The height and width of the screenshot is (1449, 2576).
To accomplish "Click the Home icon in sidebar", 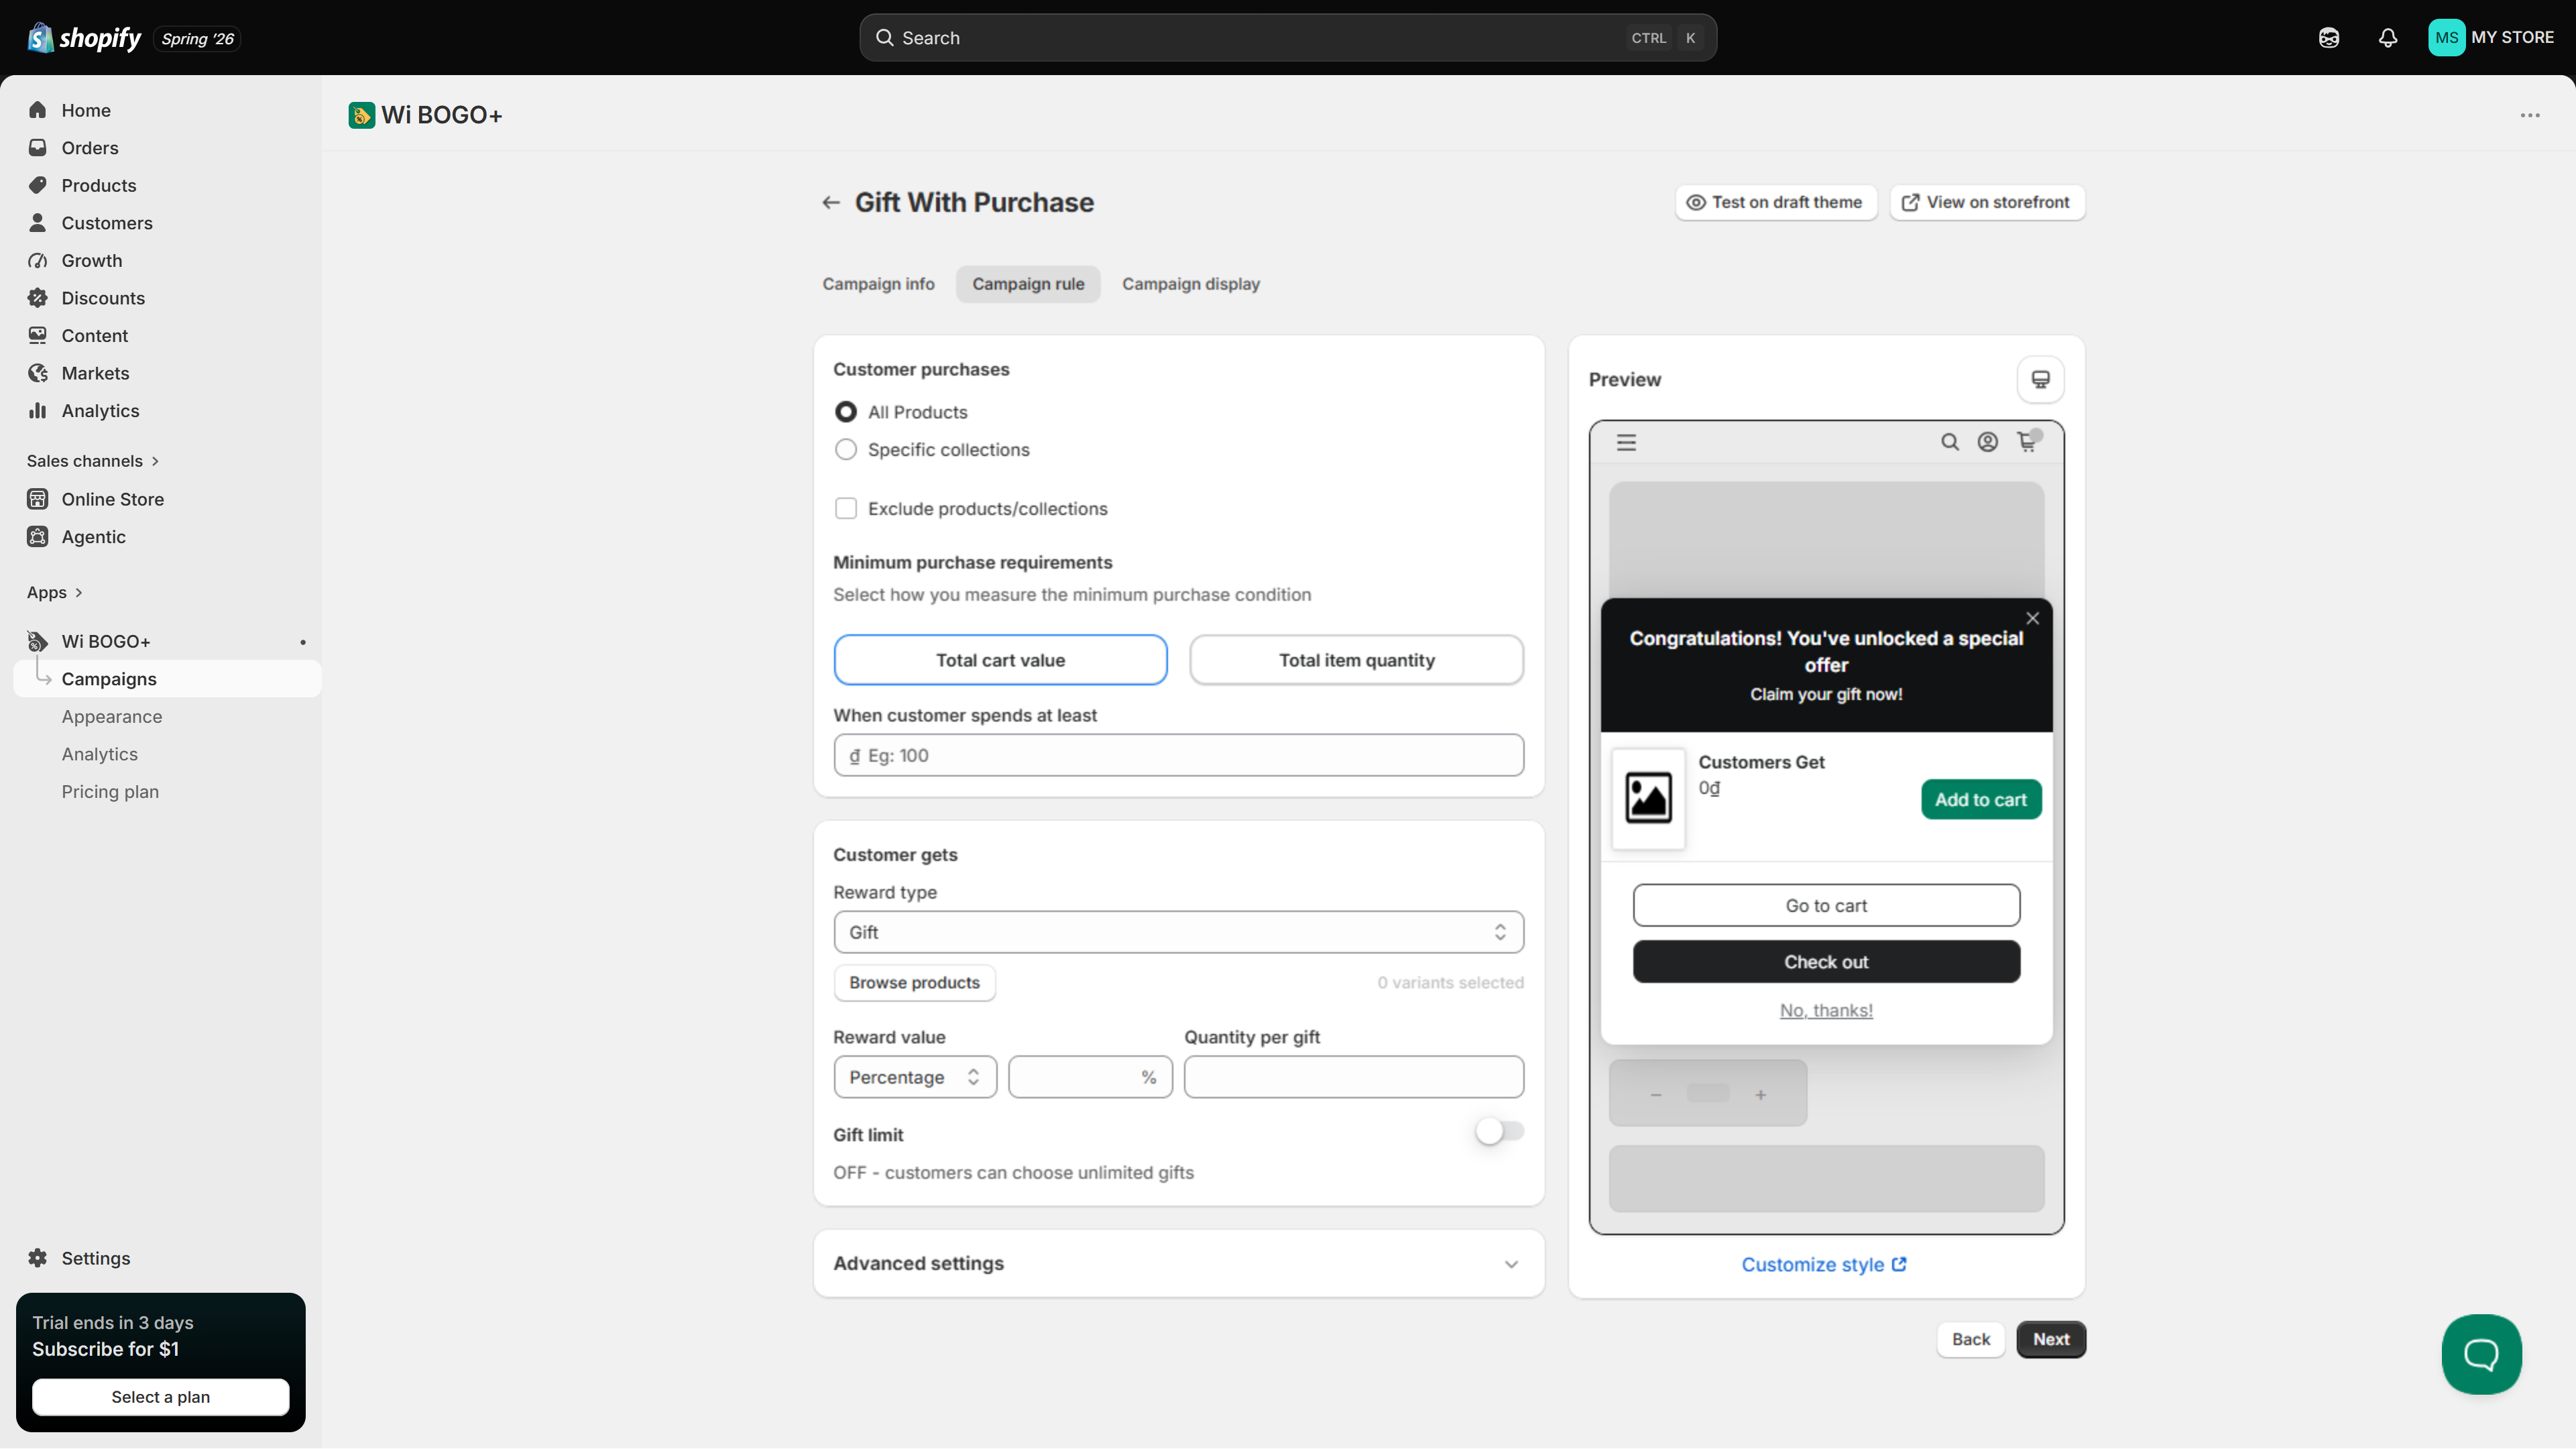I will 38,110.
